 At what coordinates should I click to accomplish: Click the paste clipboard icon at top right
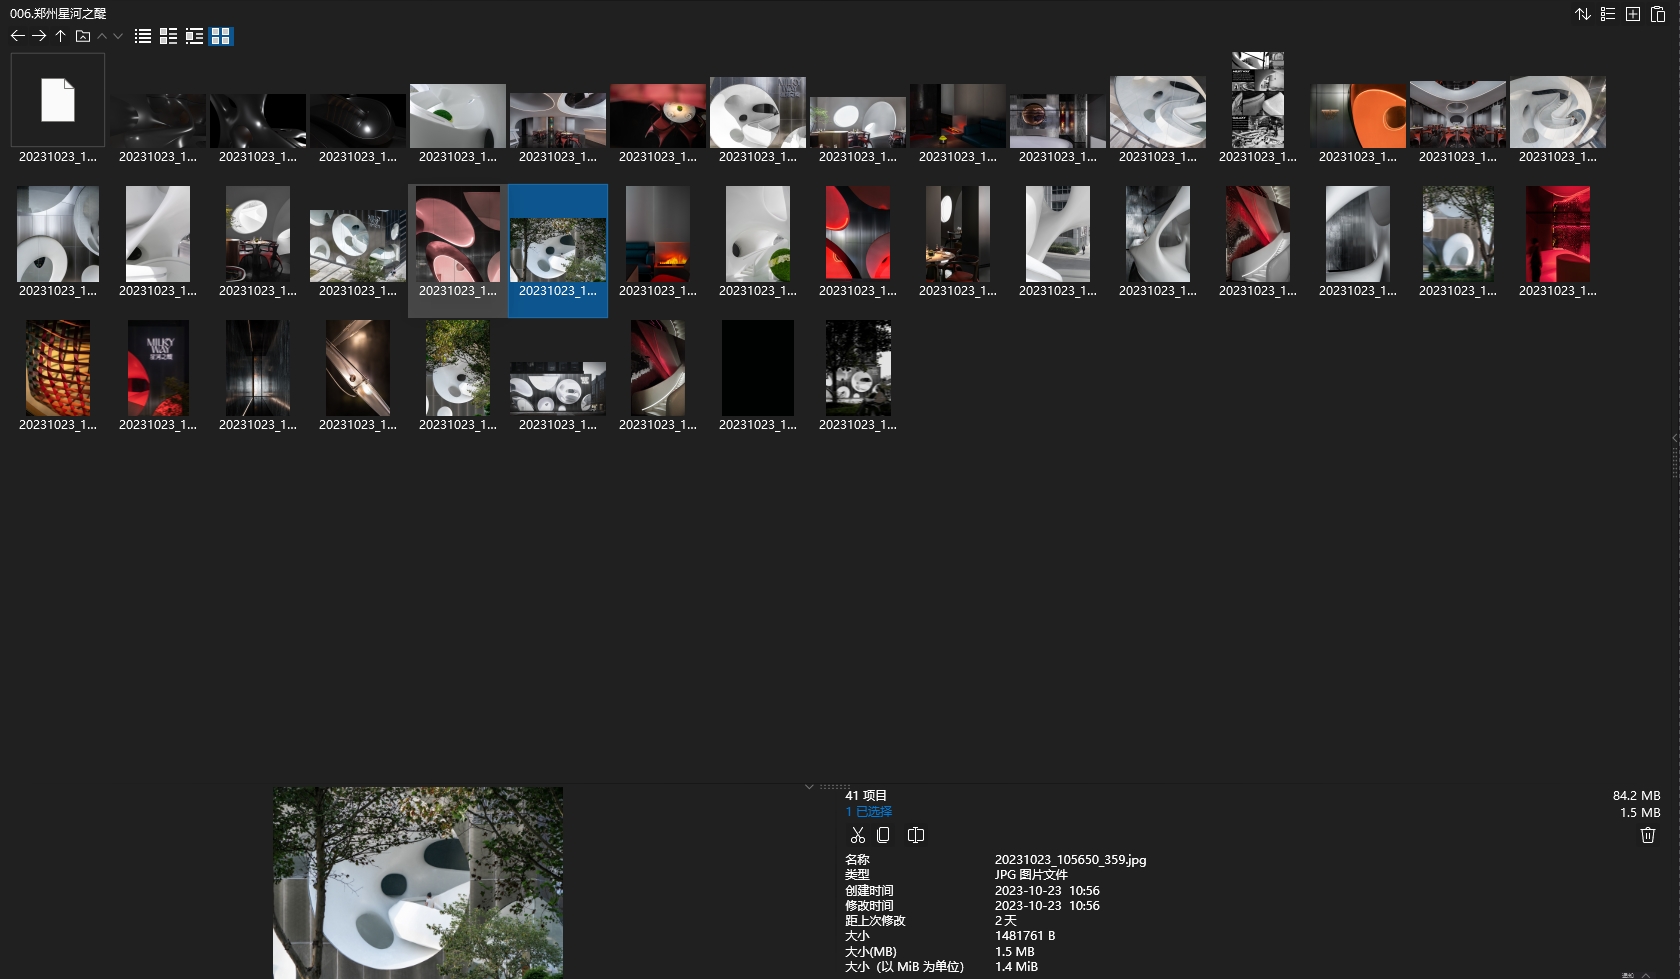(x=1657, y=14)
